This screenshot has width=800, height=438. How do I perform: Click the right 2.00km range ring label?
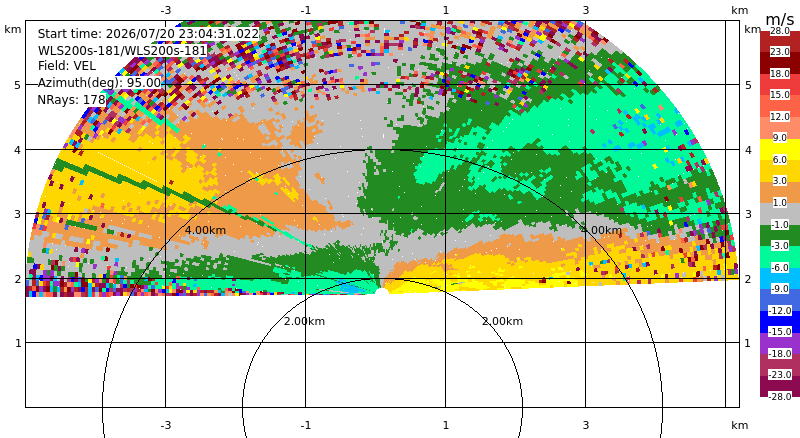click(503, 321)
